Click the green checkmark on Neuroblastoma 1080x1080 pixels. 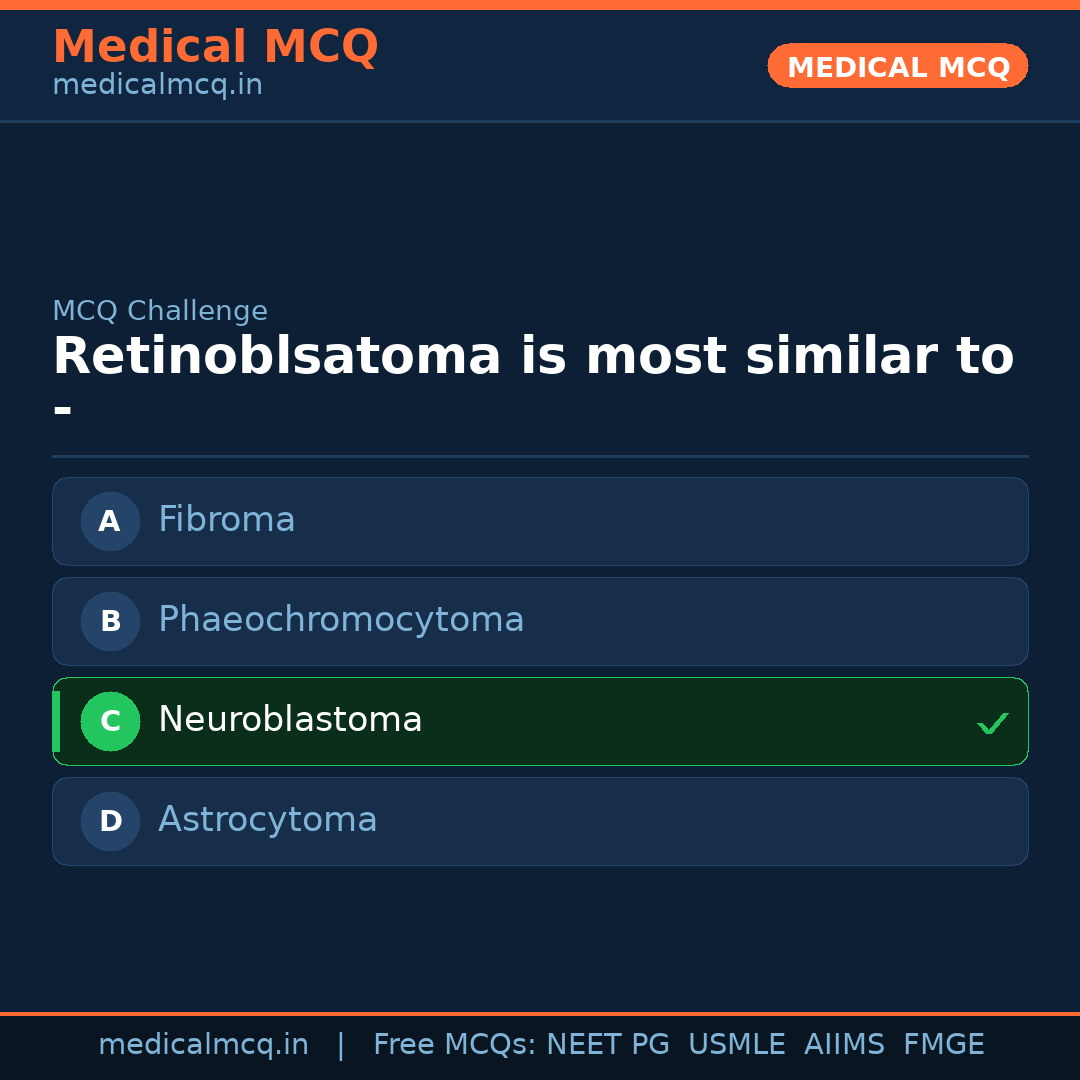point(992,723)
